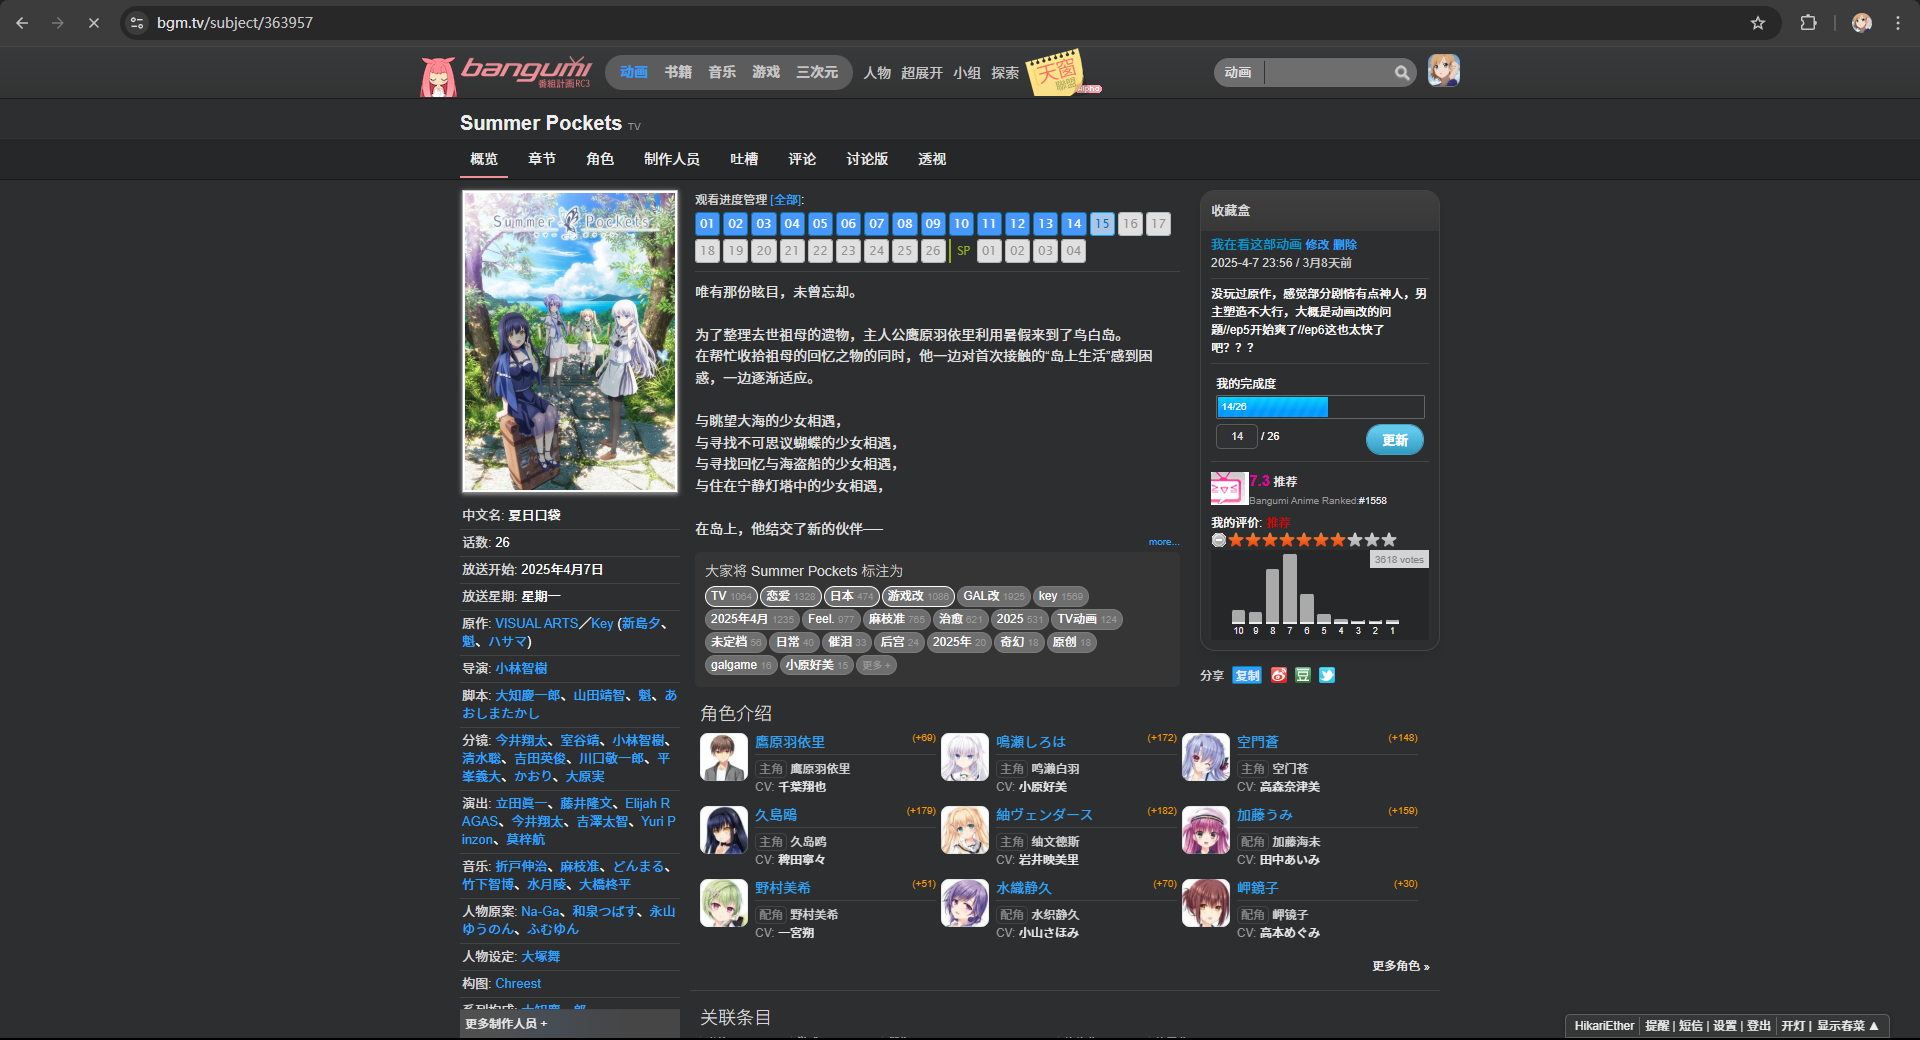Expand the synopsis via more...
The height and width of the screenshot is (1040, 1920).
click(1163, 542)
